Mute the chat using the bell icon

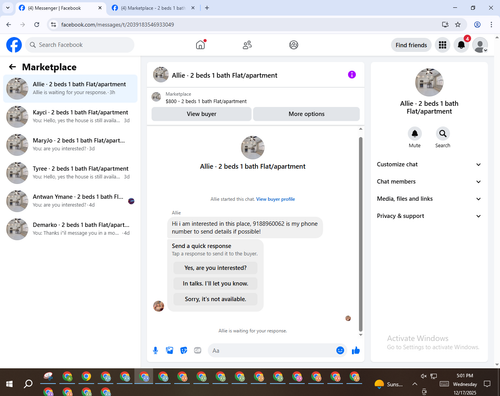point(415,134)
